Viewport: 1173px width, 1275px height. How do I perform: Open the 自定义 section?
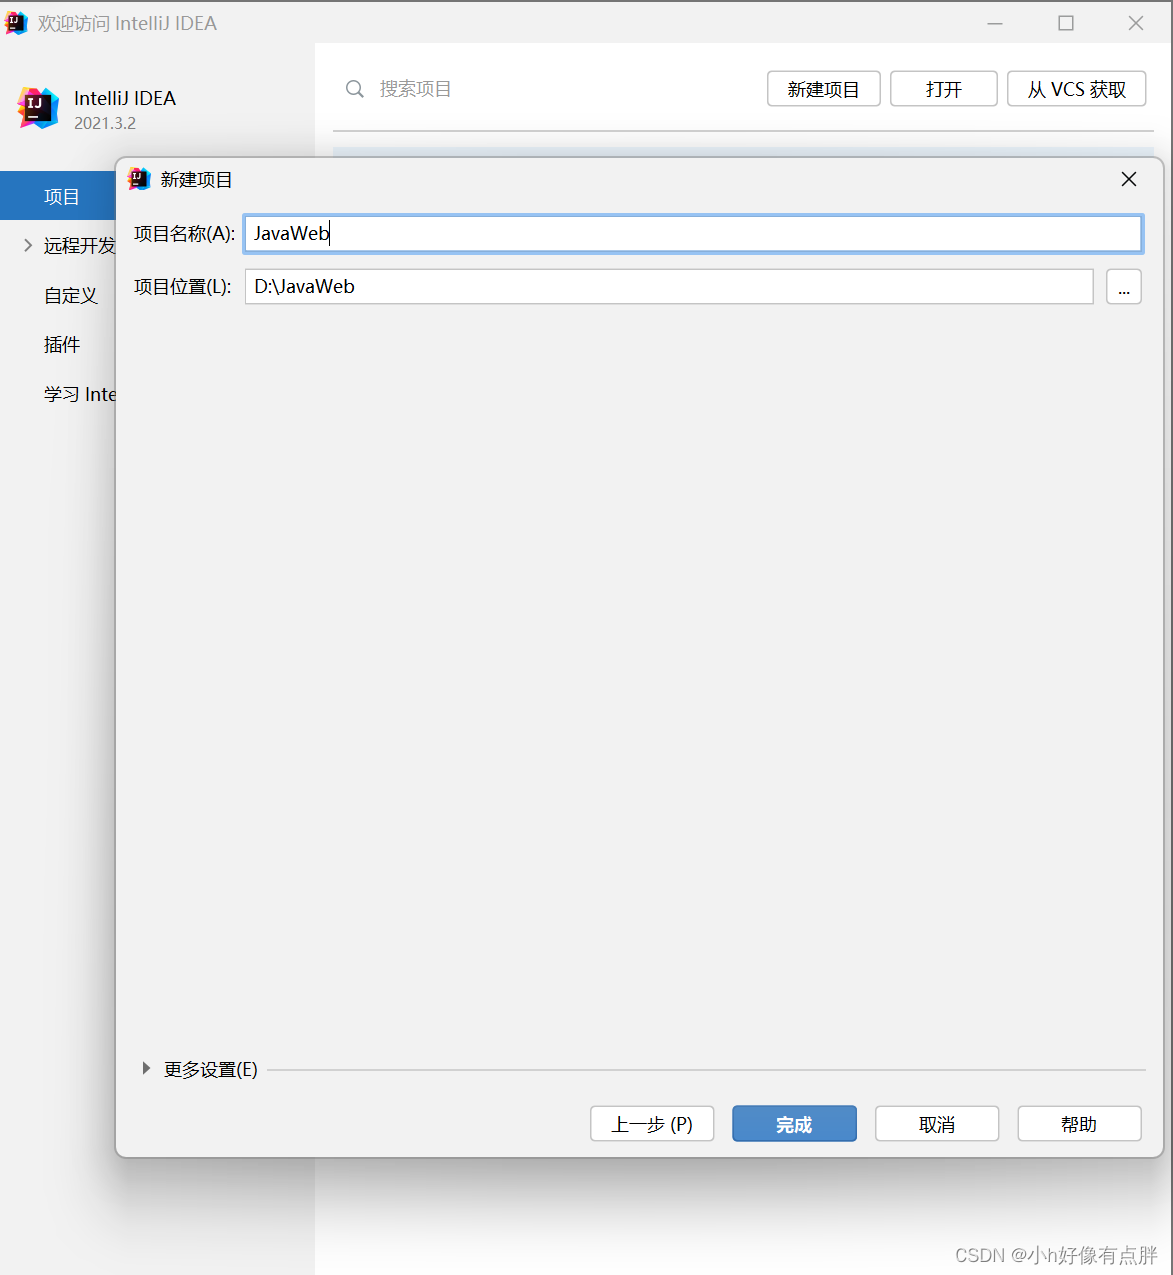70,295
